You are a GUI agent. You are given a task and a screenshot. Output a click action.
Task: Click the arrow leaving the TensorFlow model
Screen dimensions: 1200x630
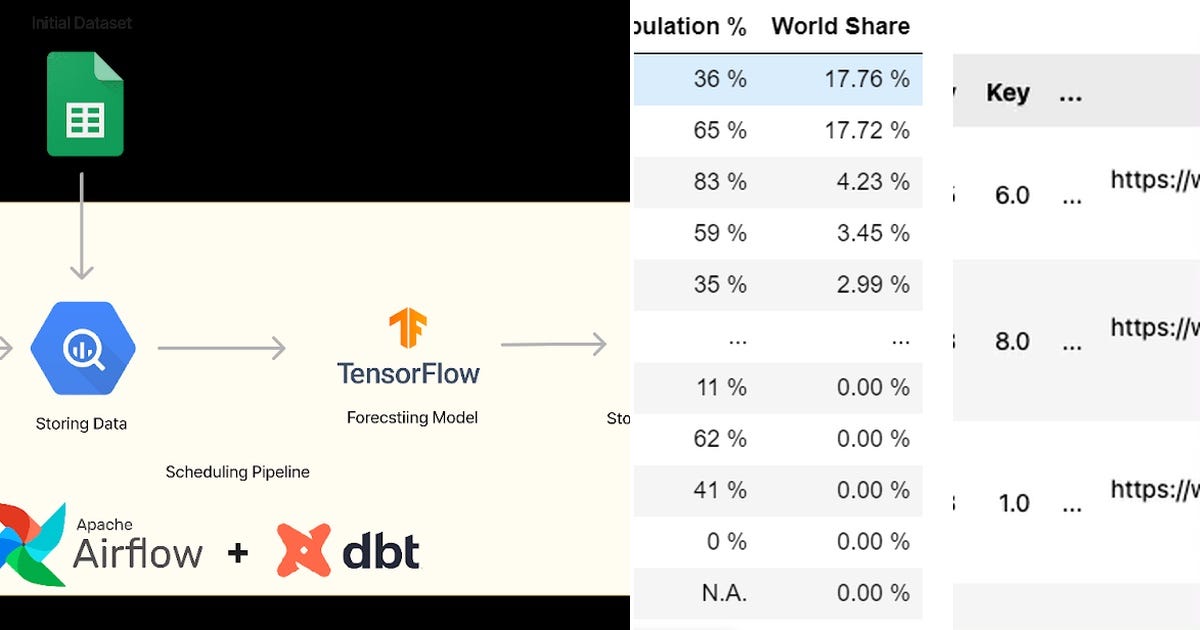554,344
